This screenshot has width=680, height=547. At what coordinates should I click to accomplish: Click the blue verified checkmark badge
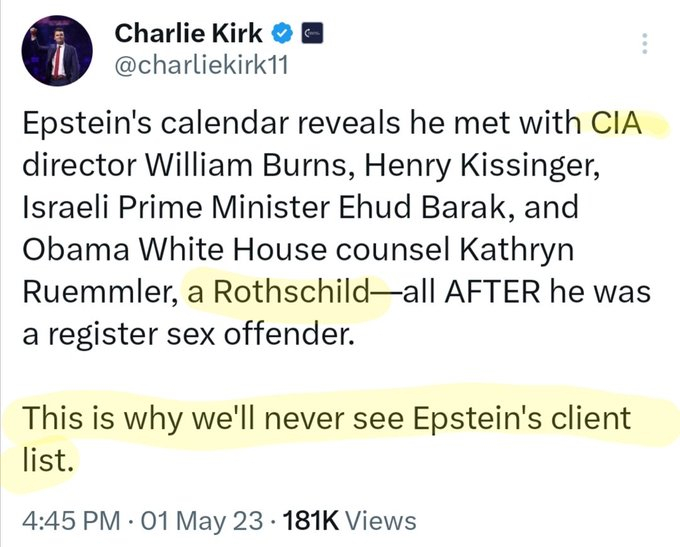coord(283,34)
